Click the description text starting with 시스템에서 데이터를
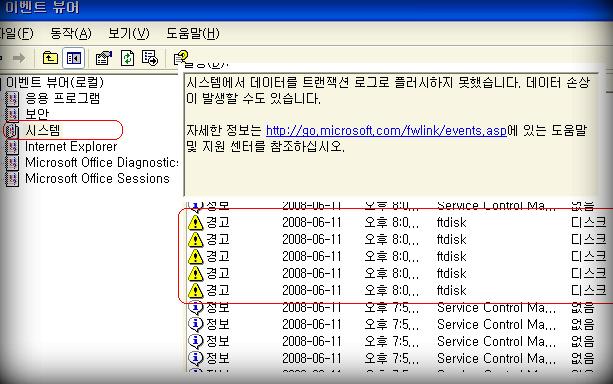The width and height of the screenshot is (613, 384). coord(388,90)
